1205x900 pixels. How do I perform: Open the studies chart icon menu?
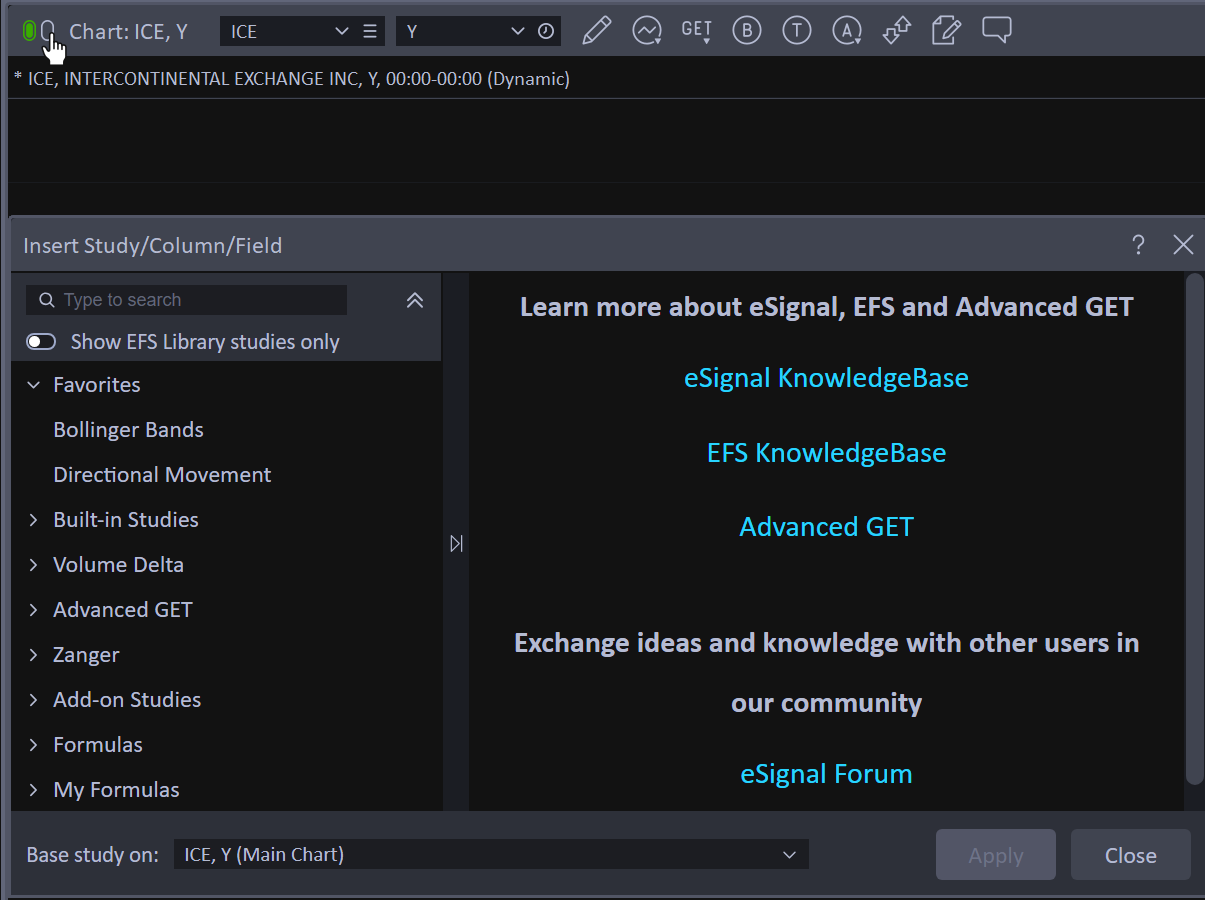tap(647, 31)
